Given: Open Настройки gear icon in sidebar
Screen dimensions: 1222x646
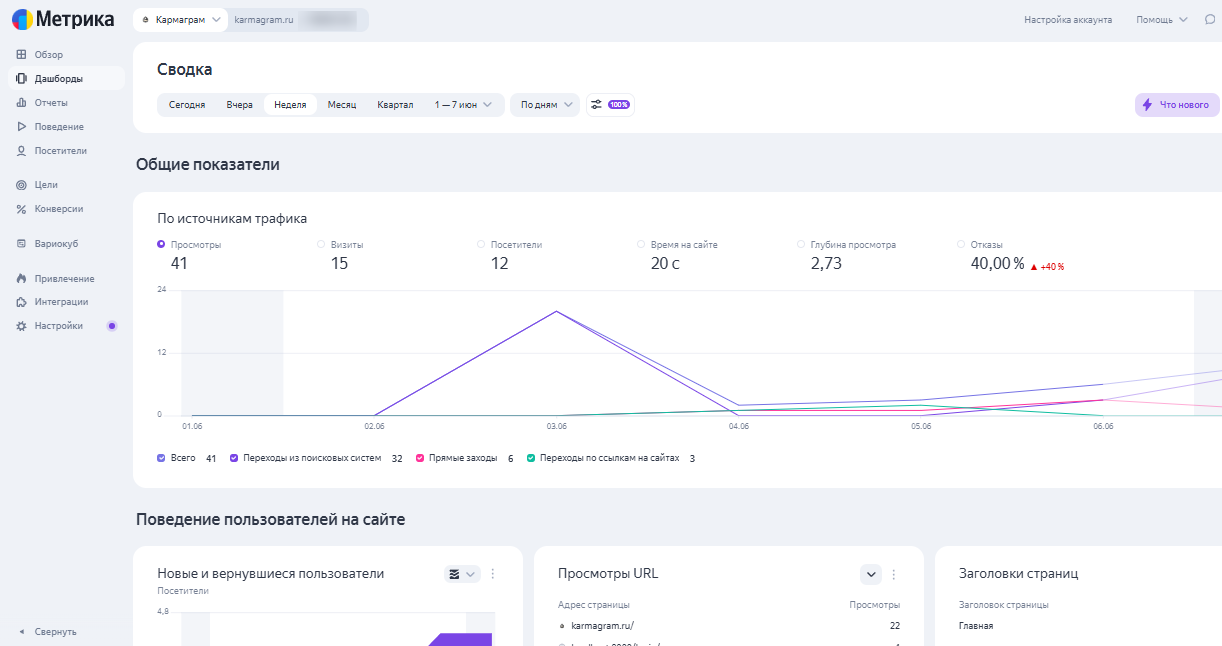Looking at the screenshot, I should click(x=22, y=326).
